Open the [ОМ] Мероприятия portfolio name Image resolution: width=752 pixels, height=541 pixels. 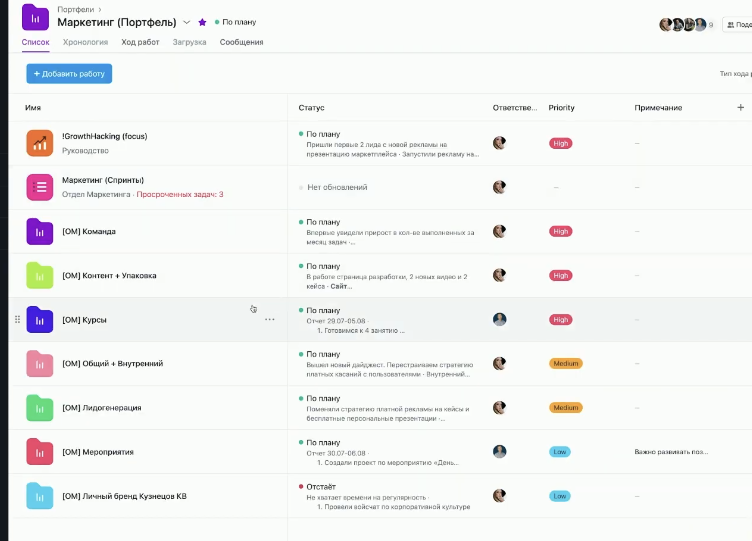coord(98,452)
